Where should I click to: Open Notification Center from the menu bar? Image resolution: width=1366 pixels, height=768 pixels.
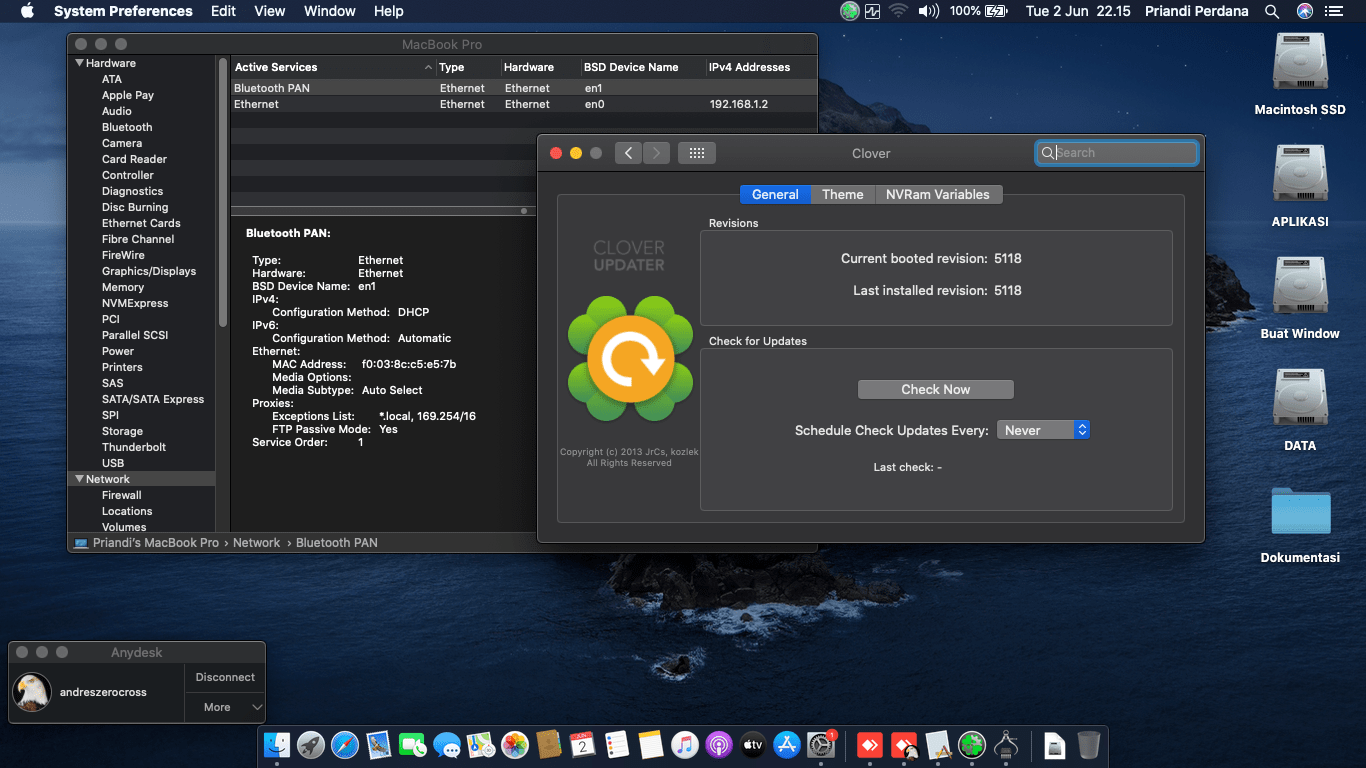click(x=1334, y=11)
